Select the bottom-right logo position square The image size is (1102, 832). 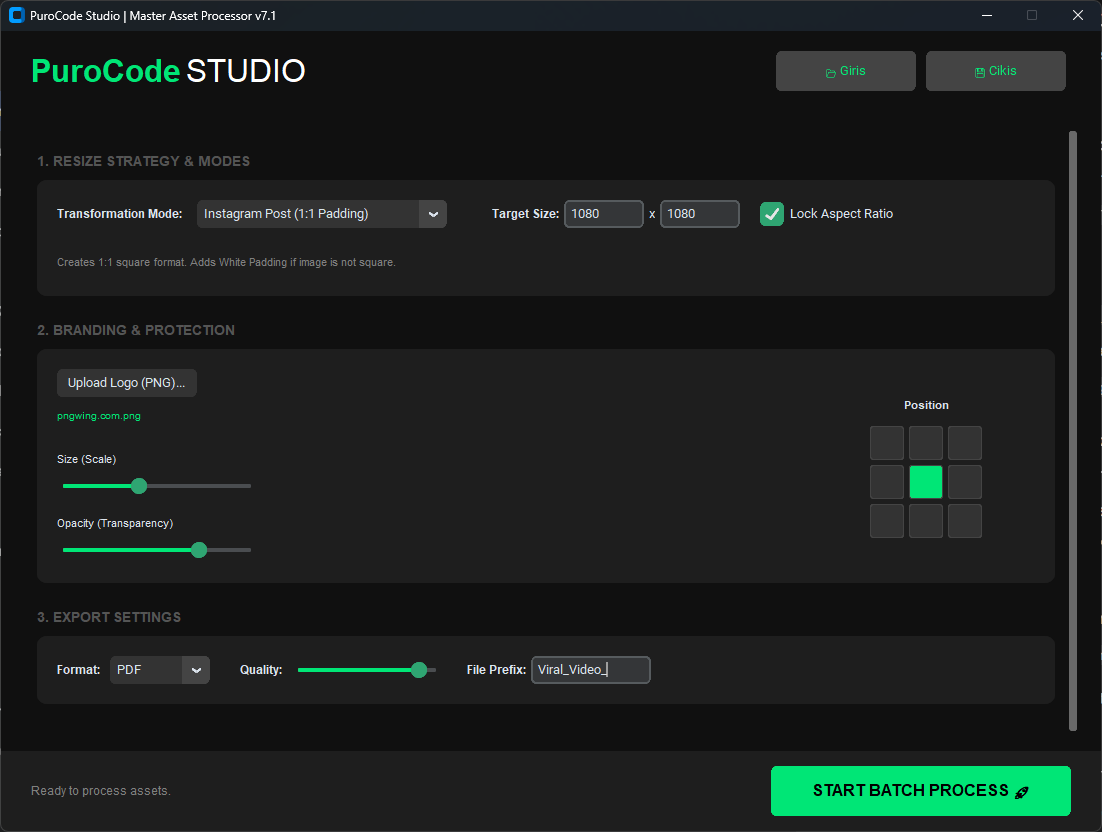pos(964,520)
